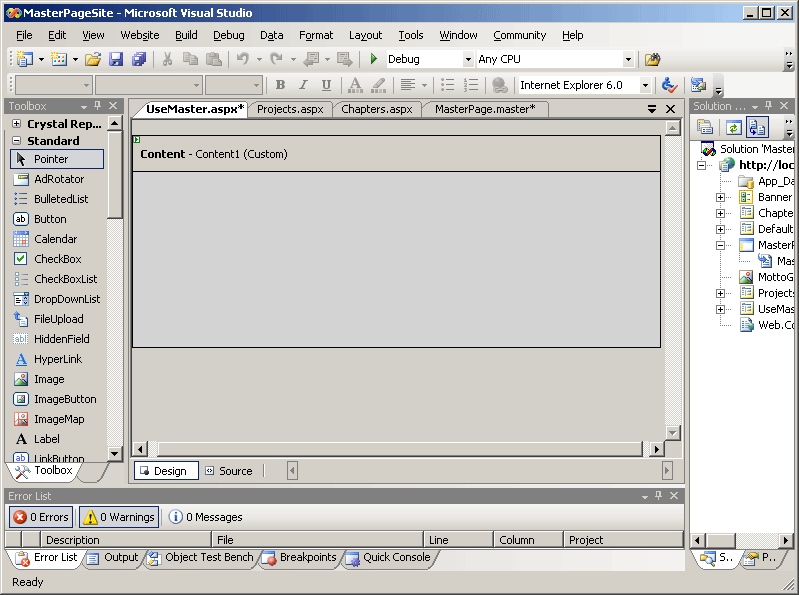The height and width of the screenshot is (595, 799).
Task: Open the Internet Explorer 6.0 target dropdown
Action: pos(645,86)
